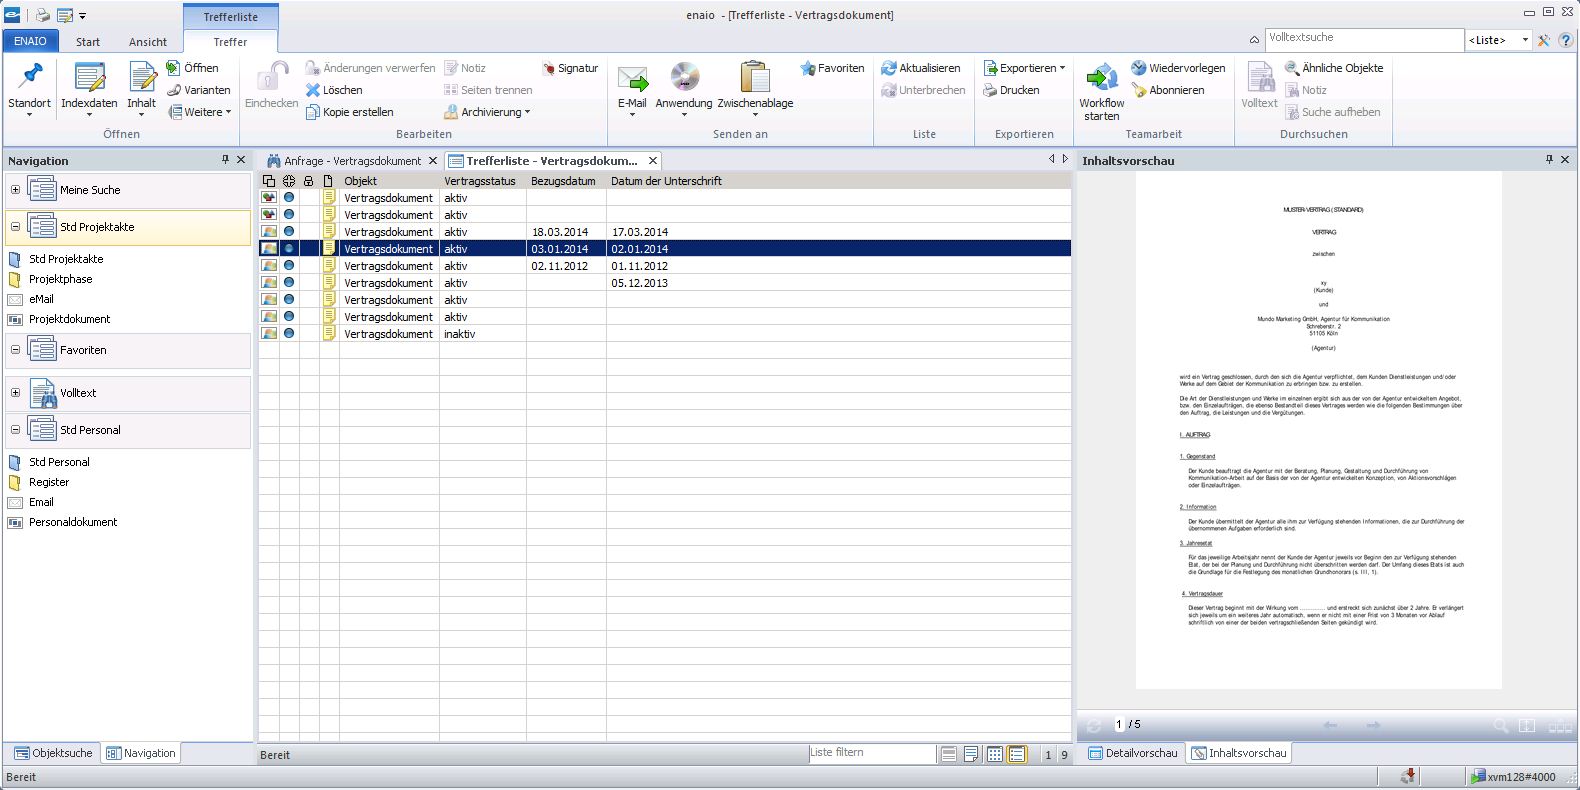The height and width of the screenshot is (790, 1580).
Task: Switch to the note-style list view icon
Action: tap(971, 754)
